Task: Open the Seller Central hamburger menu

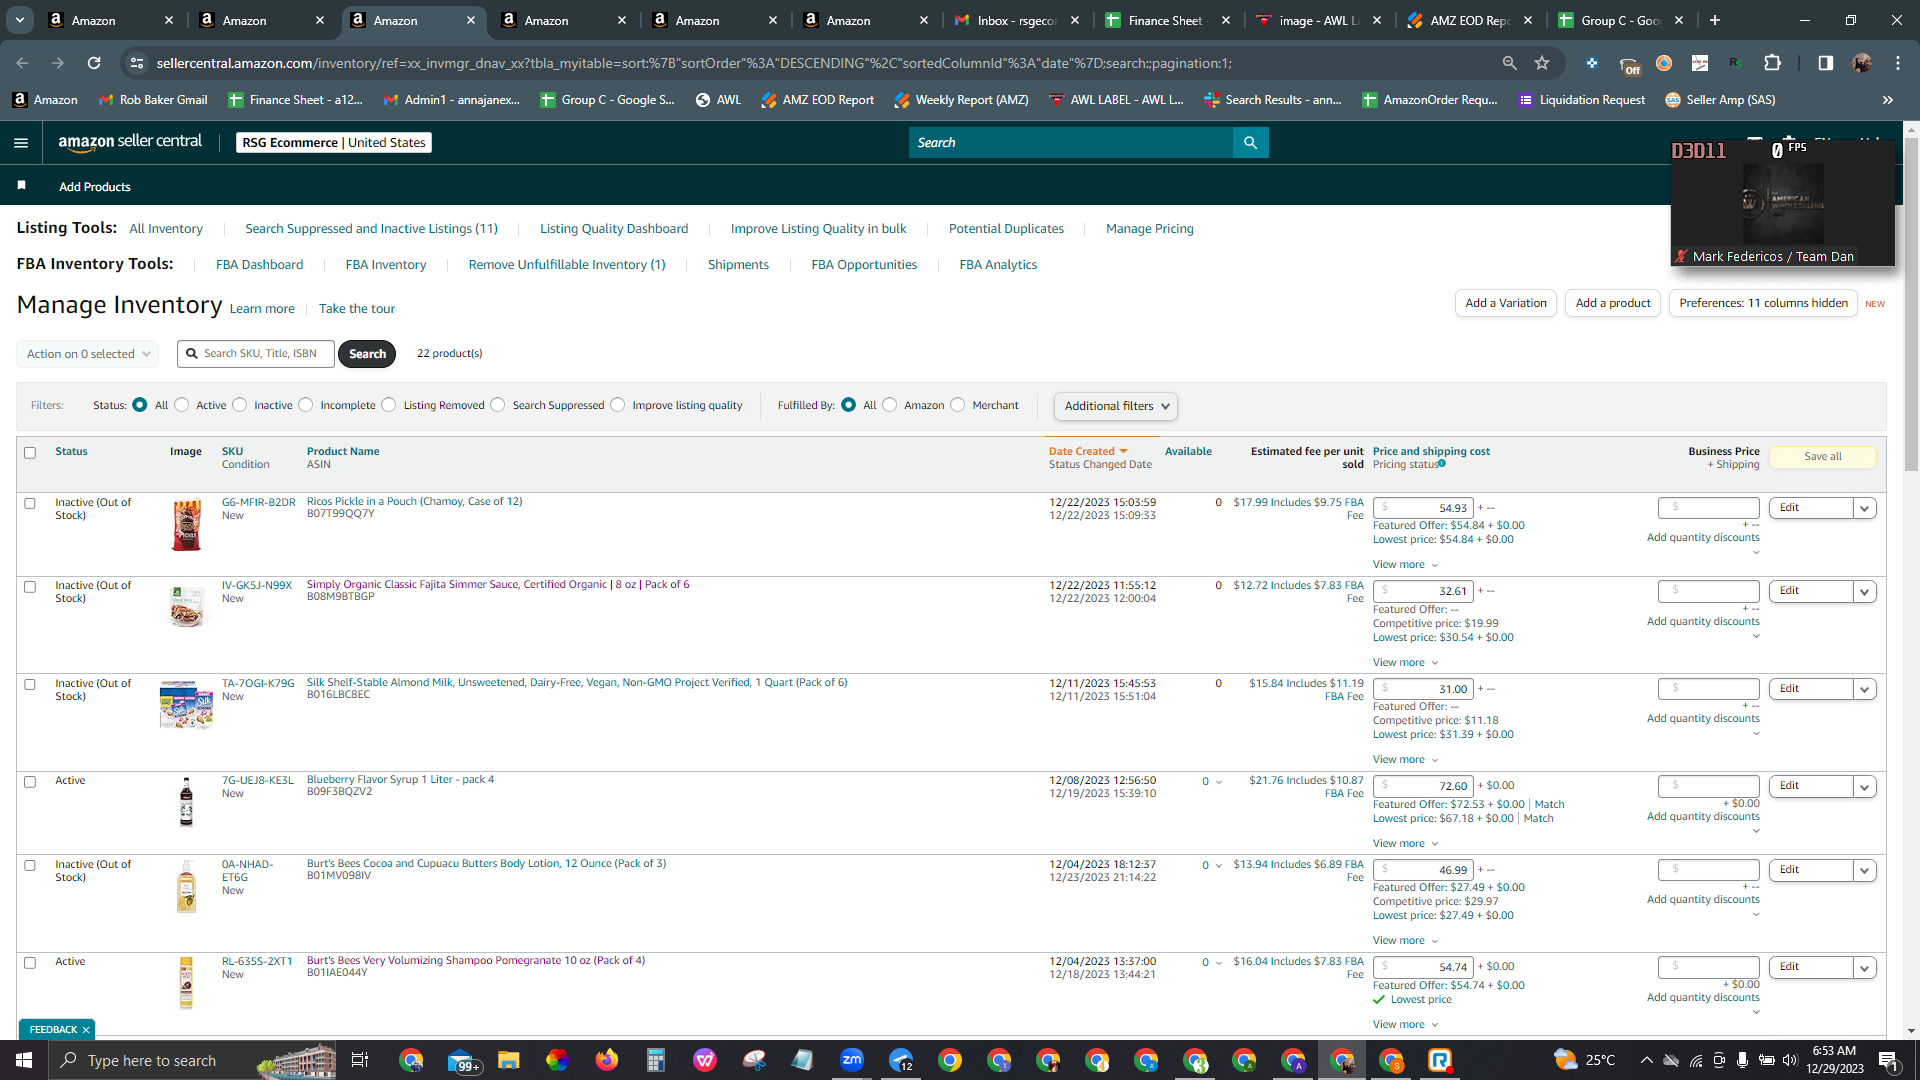Action: pos(21,143)
